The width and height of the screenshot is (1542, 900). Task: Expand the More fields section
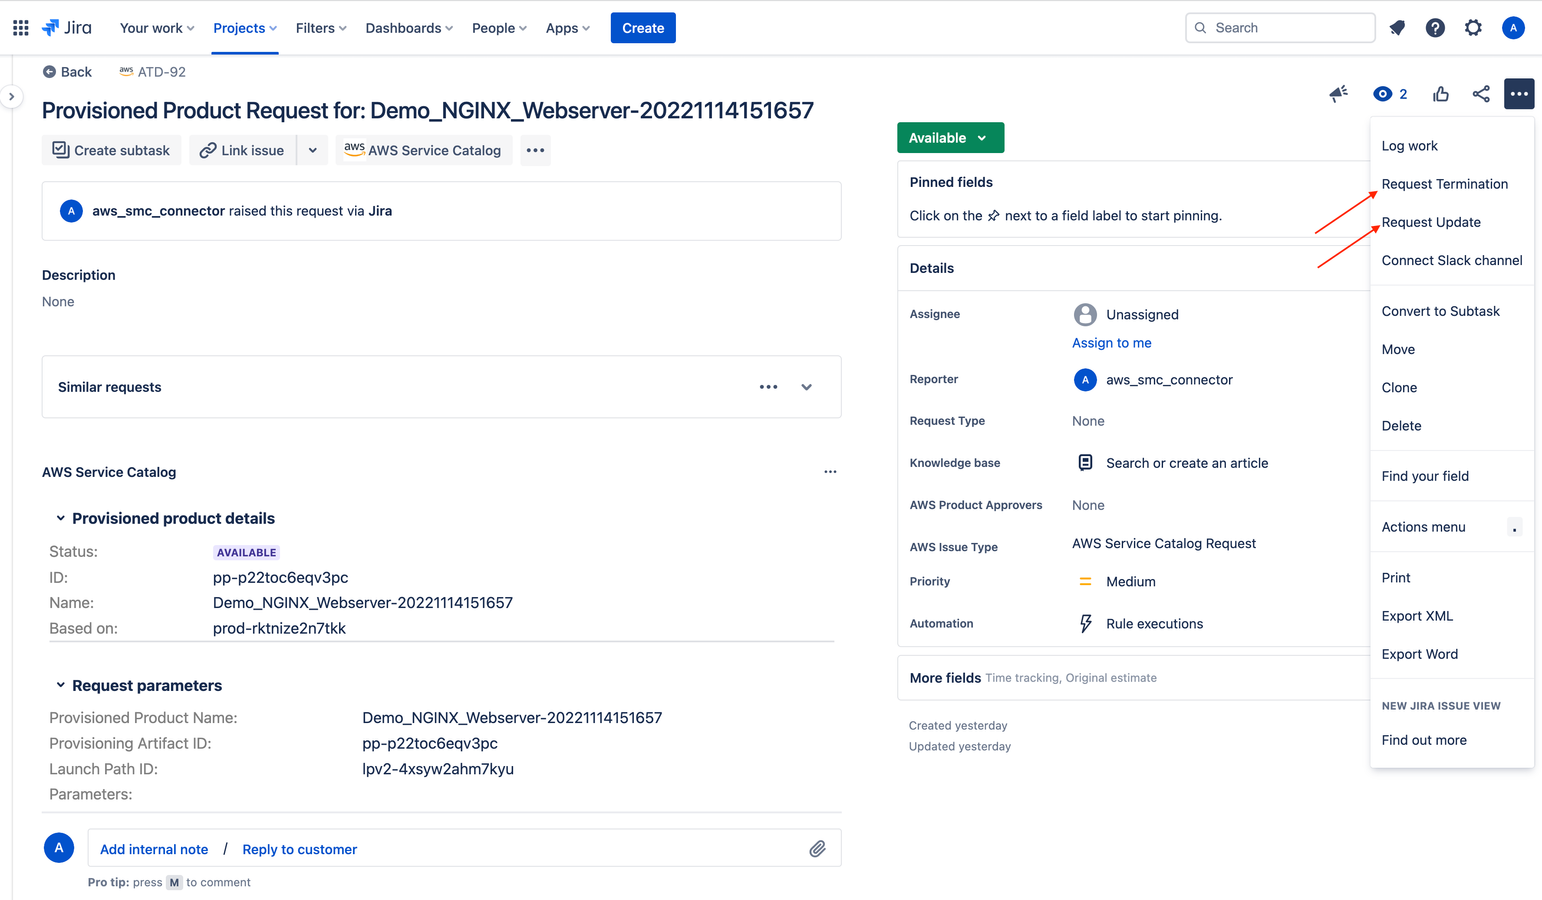click(1134, 678)
